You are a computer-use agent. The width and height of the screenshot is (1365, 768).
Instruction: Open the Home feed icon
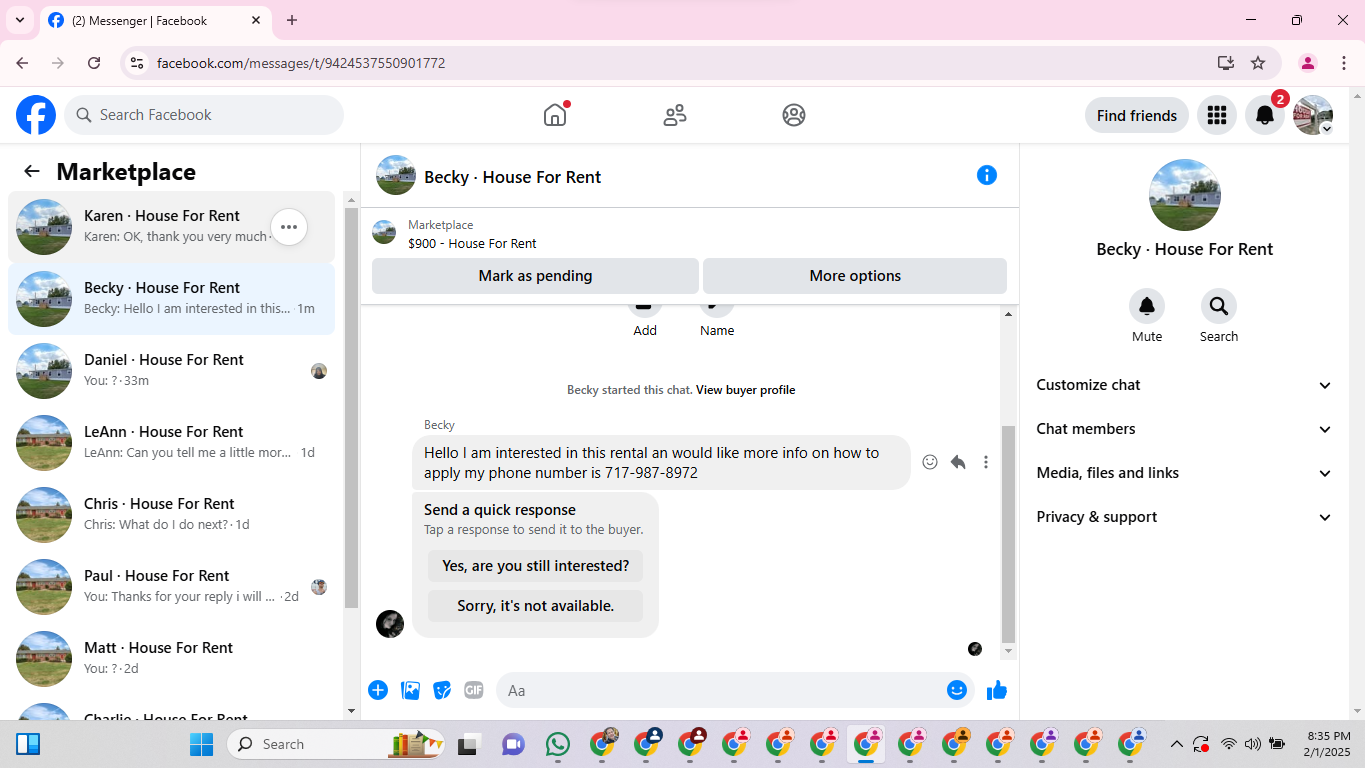tap(555, 115)
